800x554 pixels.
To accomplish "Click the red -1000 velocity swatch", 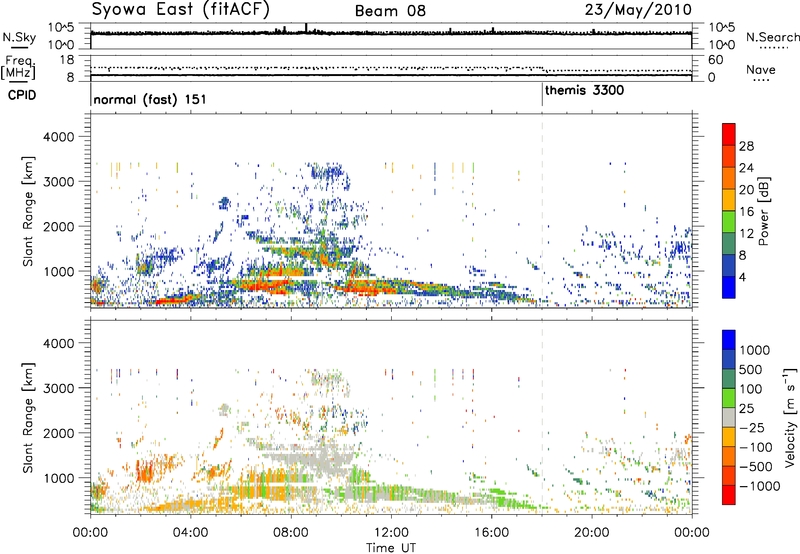I will click(x=729, y=495).
